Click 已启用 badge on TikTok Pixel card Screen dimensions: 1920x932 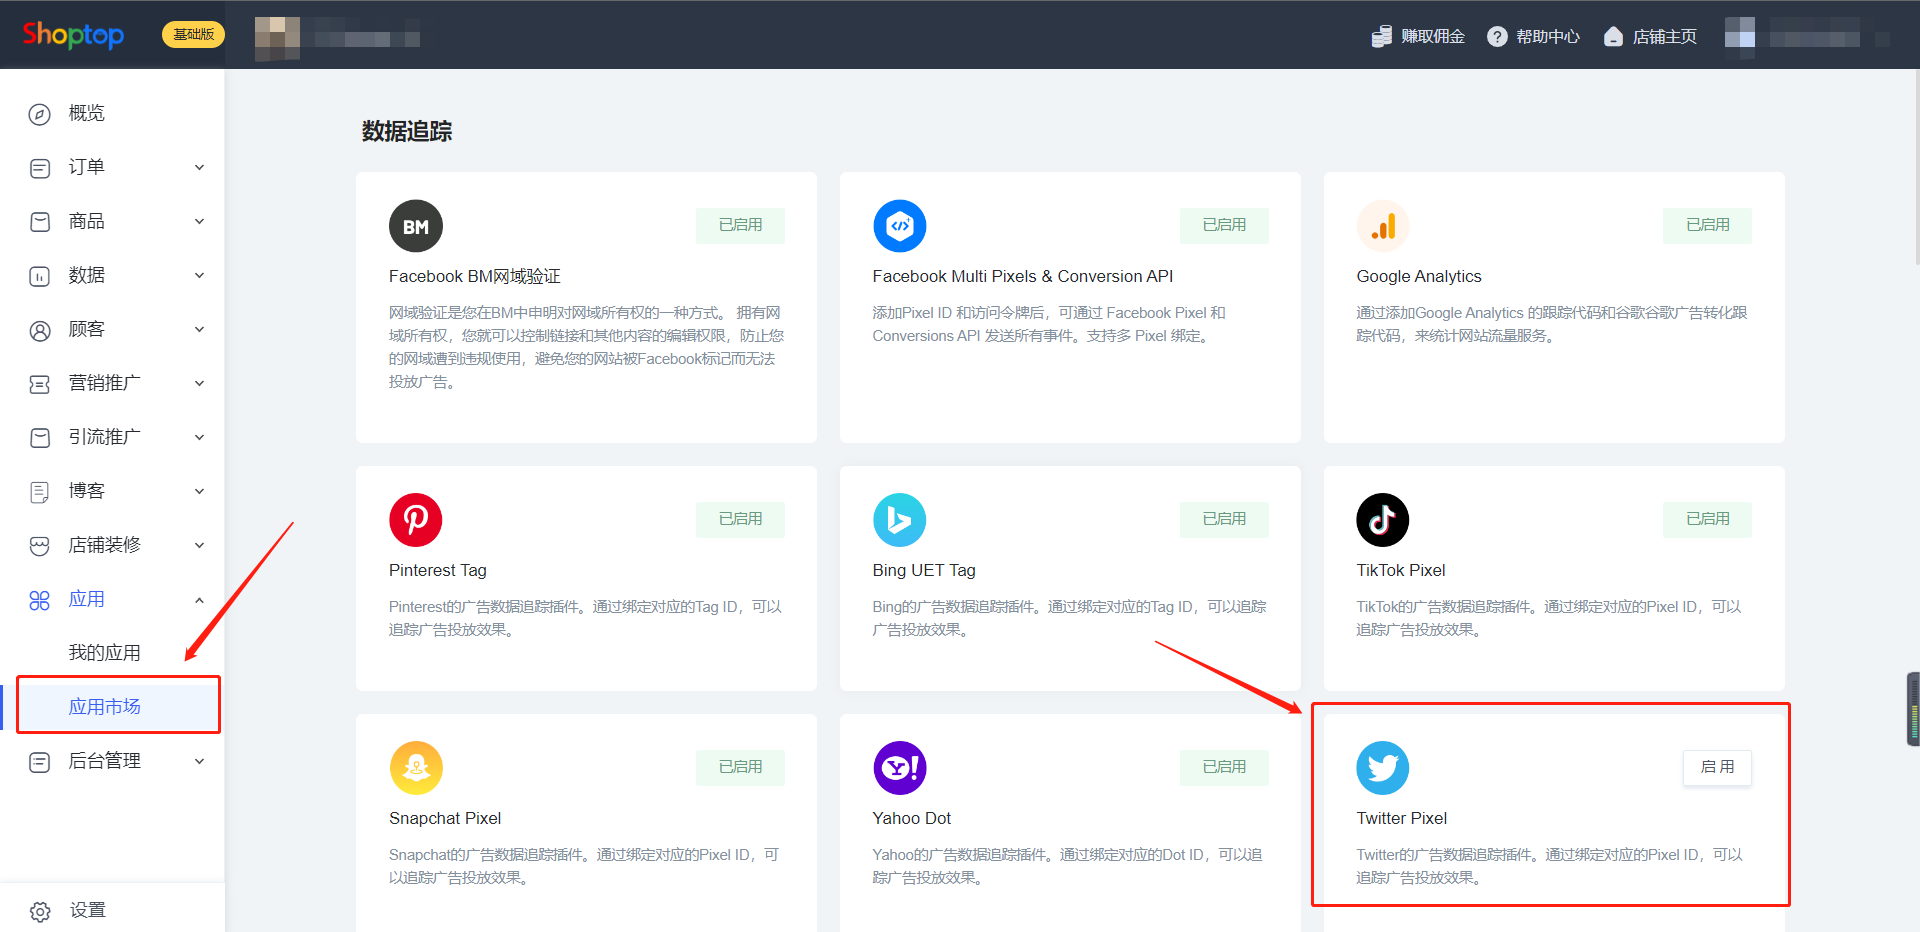click(1707, 519)
